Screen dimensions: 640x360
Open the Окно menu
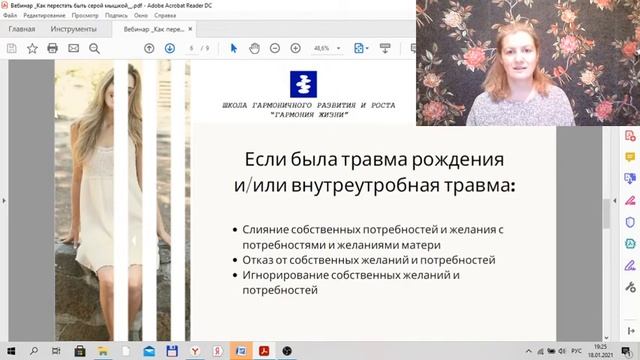point(141,16)
